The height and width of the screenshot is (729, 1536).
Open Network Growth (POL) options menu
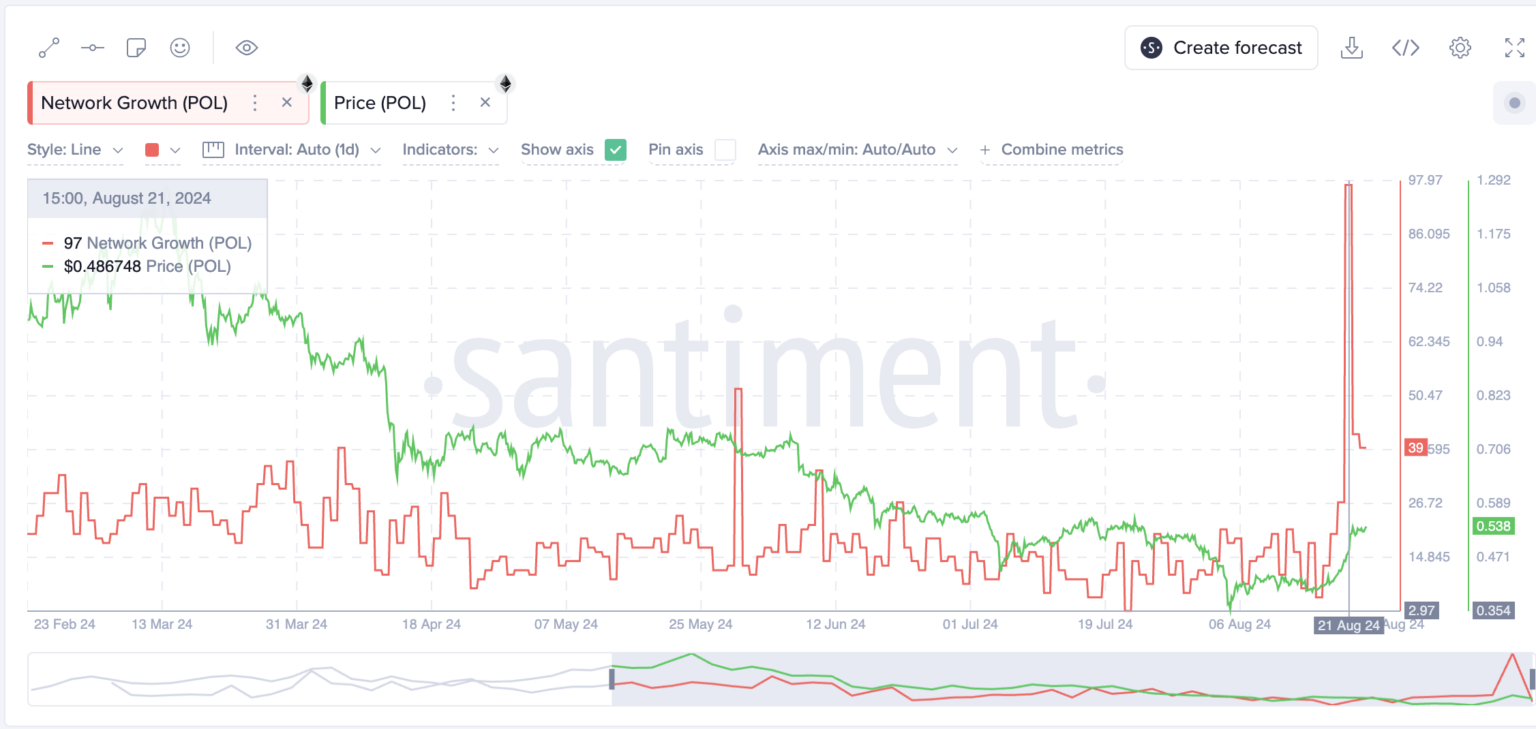(x=255, y=103)
